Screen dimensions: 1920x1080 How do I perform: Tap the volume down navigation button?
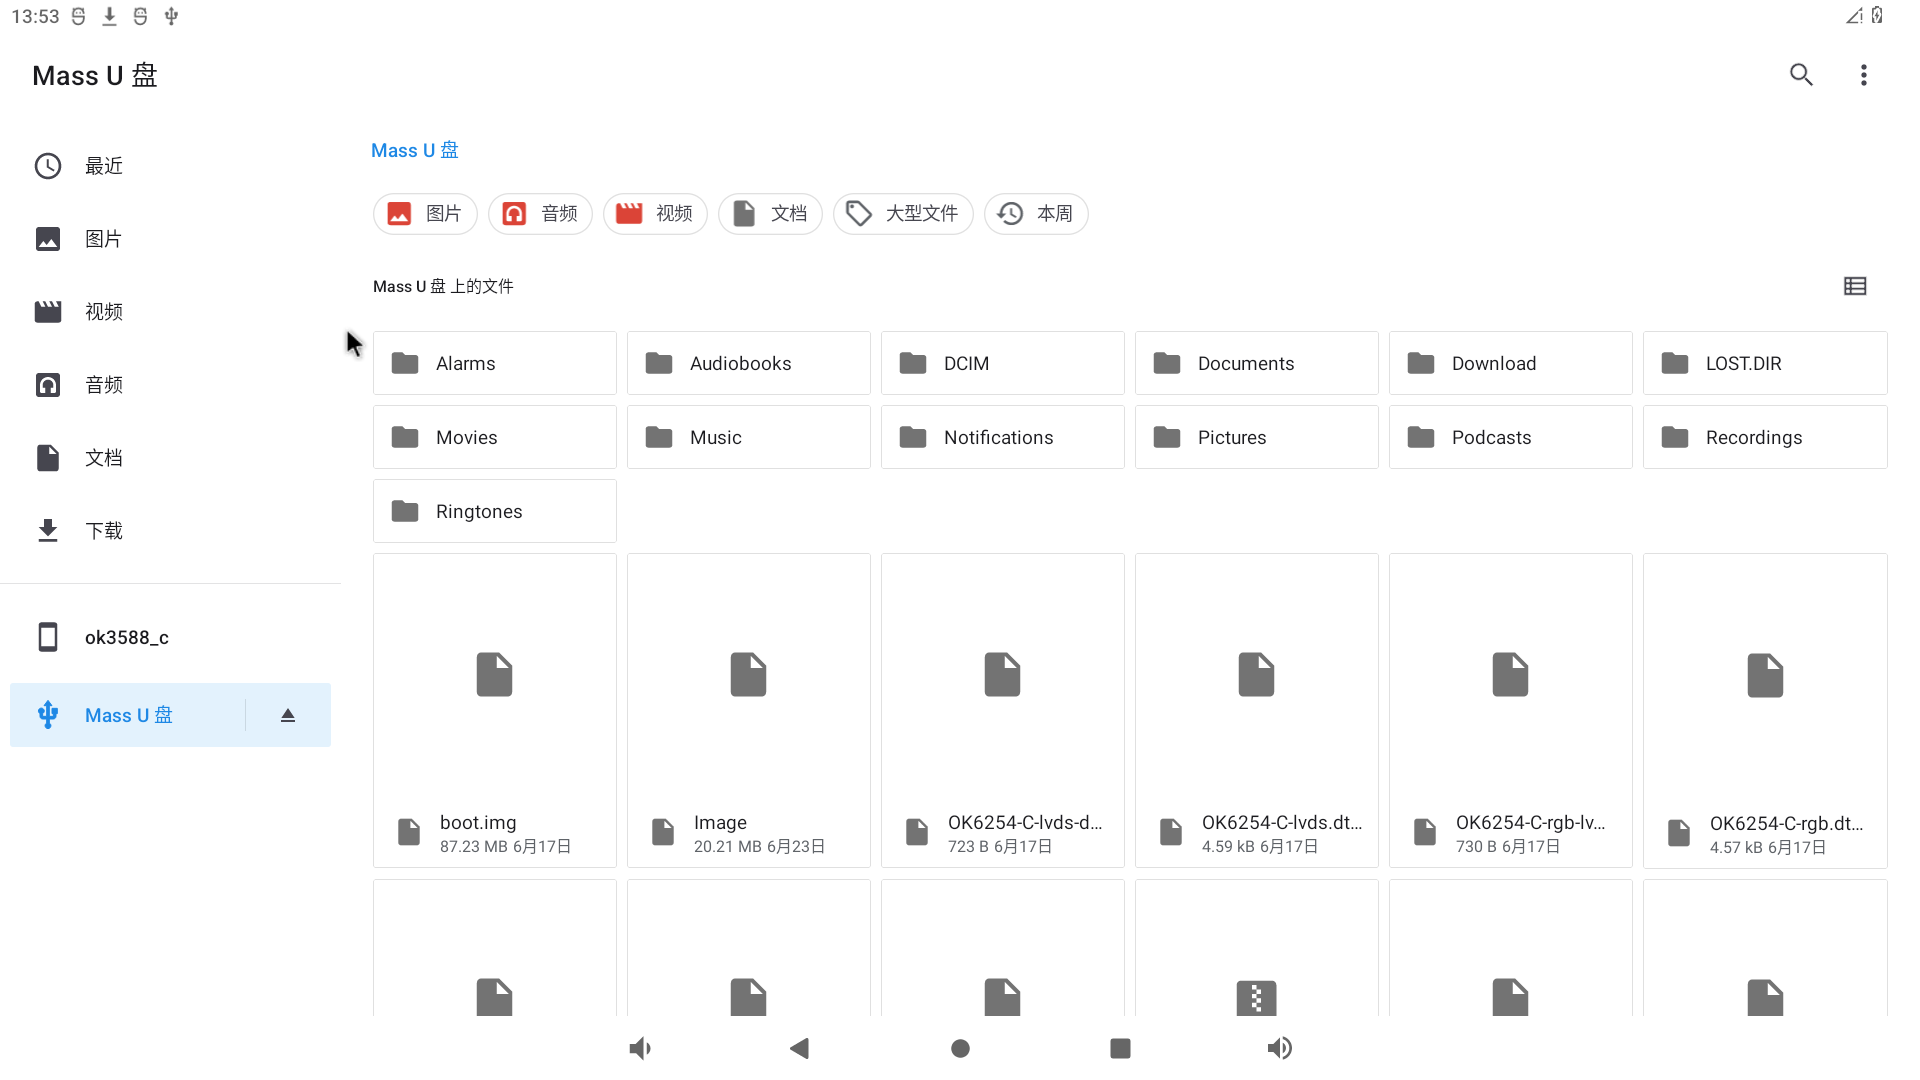tap(640, 1048)
